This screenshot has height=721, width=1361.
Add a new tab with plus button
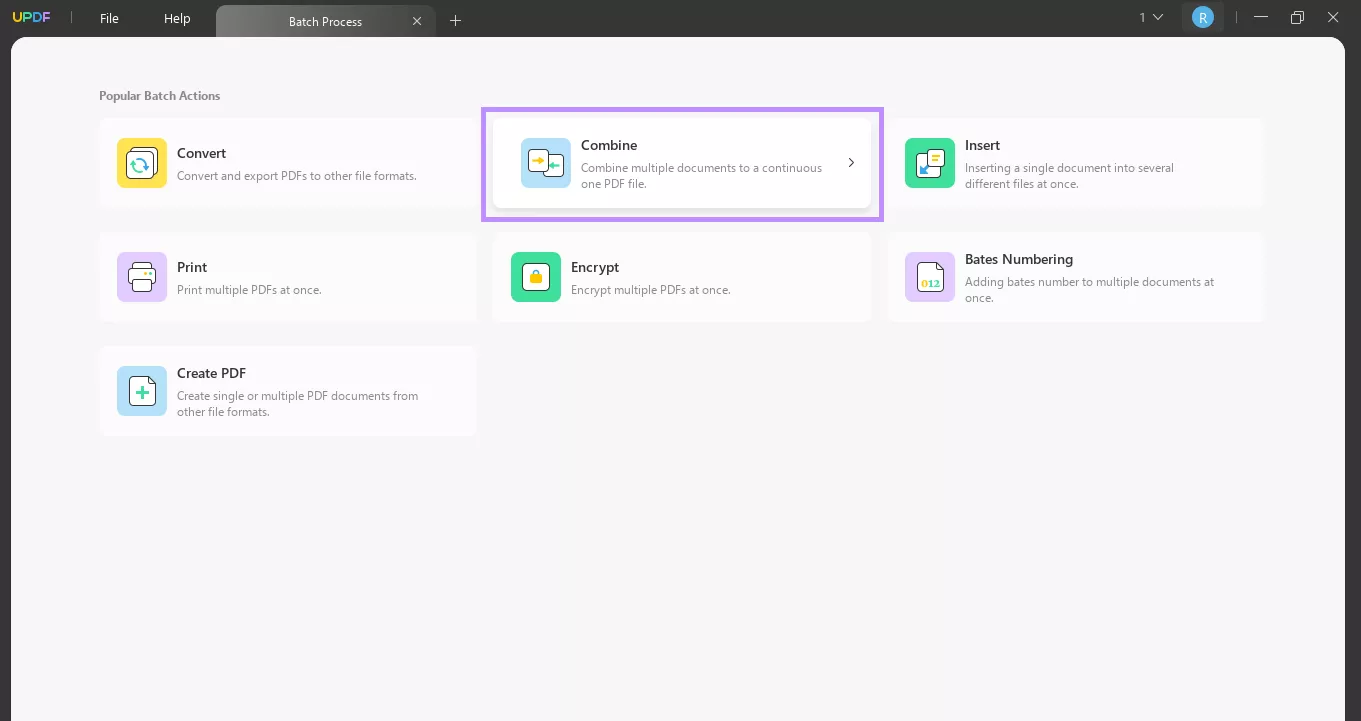click(456, 20)
